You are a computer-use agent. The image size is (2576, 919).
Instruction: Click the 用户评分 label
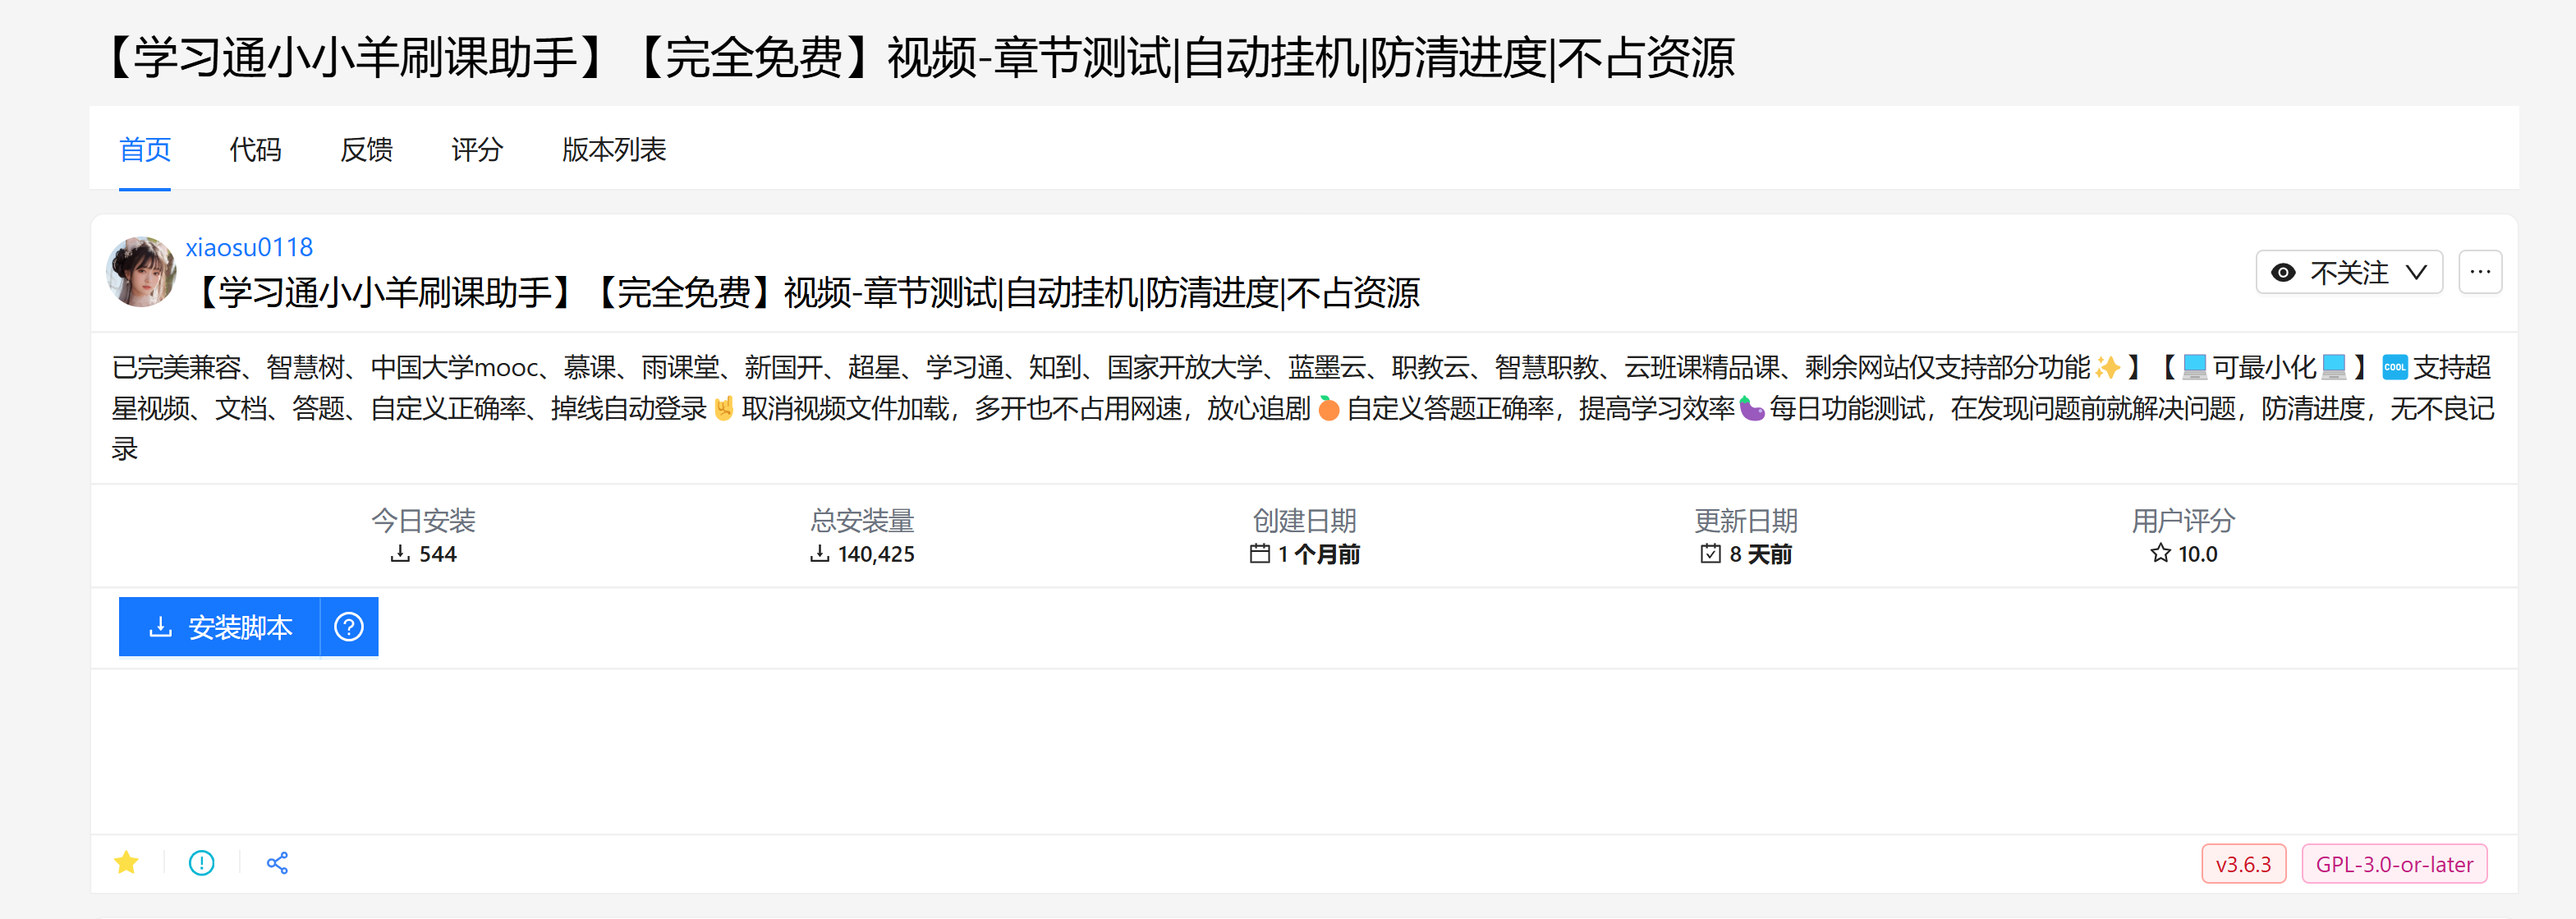pos(2184,520)
